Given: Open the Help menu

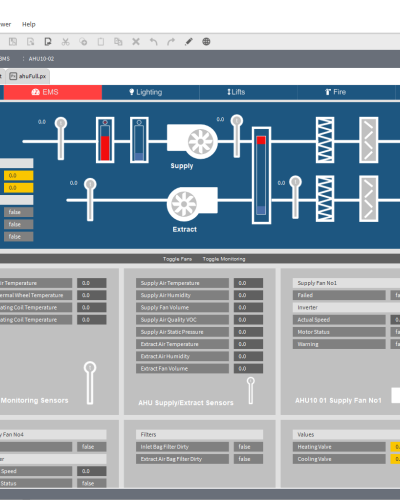Looking at the screenshot, I should (29, 24).
